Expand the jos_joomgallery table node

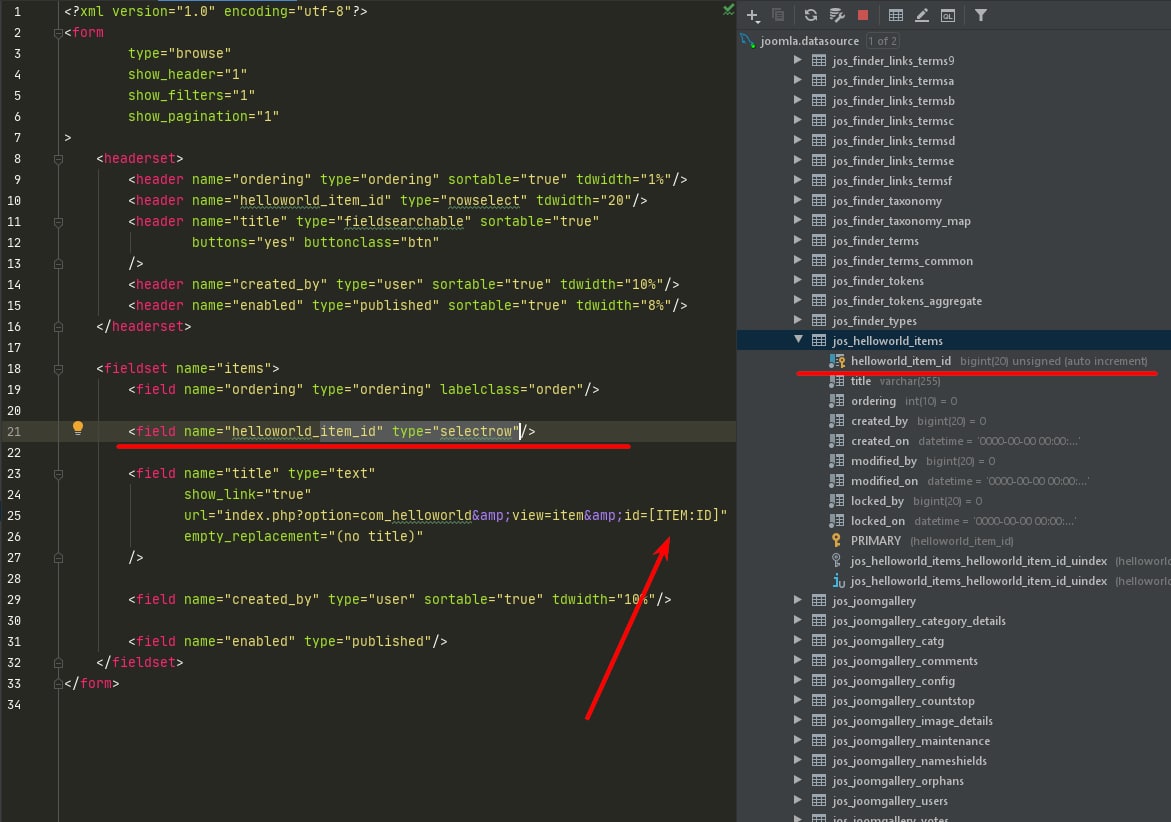798,600
